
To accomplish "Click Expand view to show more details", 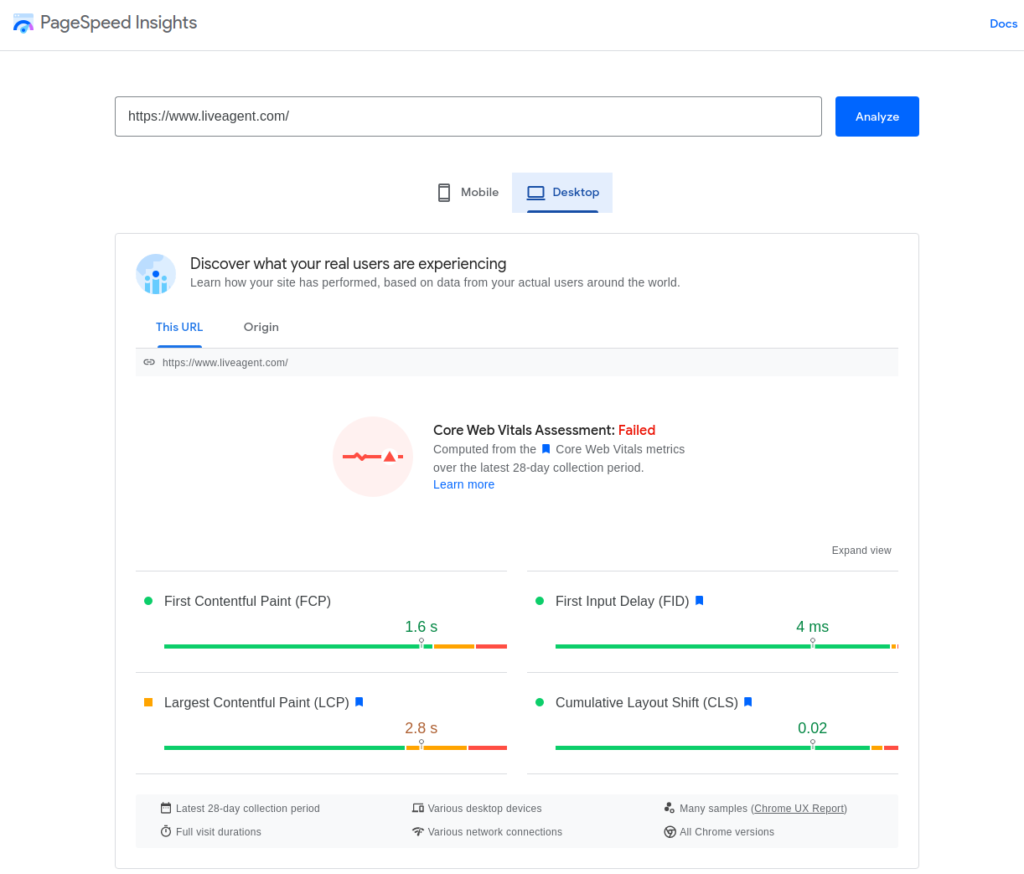I will point(861,550).
